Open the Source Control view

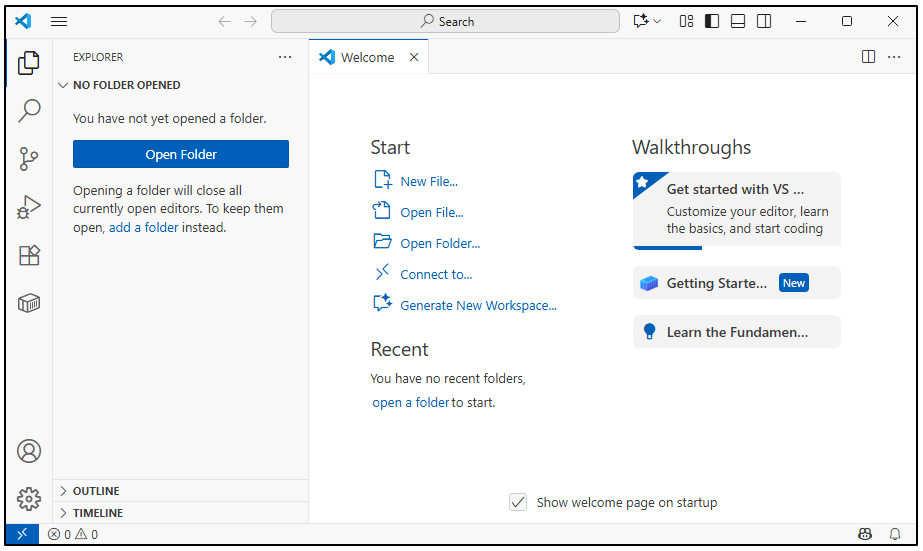coord(29,158)
